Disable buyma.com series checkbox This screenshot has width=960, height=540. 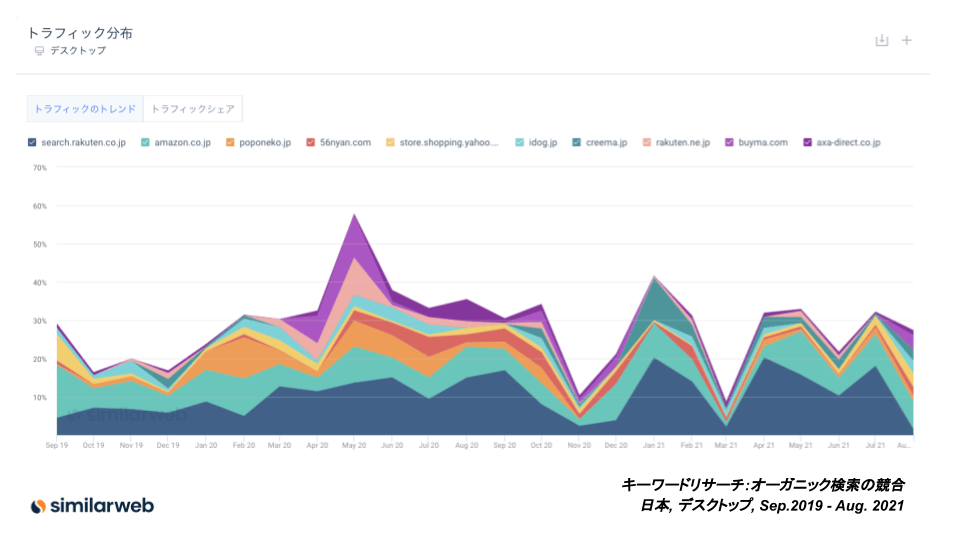730,143
